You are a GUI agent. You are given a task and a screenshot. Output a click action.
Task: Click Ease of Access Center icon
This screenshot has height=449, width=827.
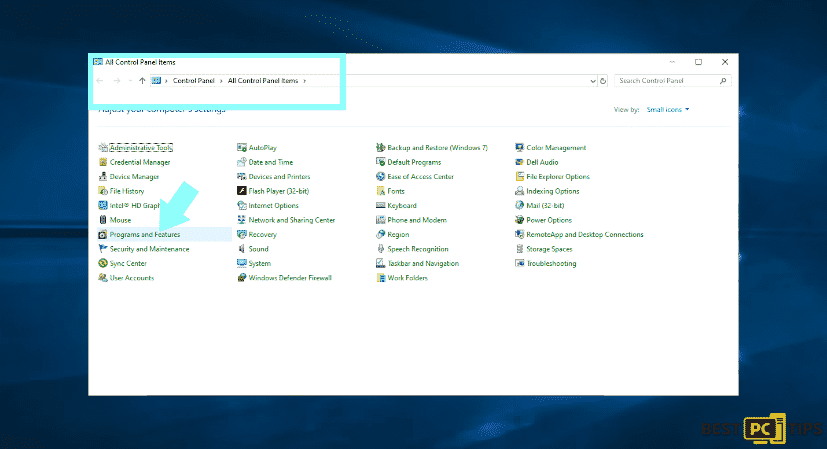pyautogui.click(x=380, y=177)
